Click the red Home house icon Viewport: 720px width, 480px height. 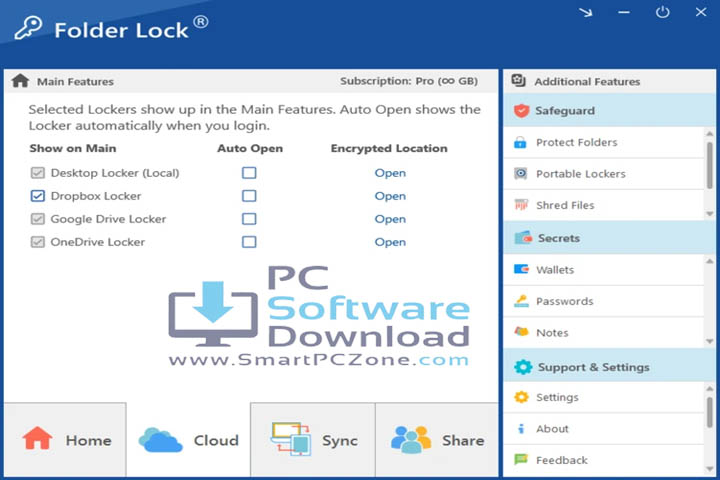(37, 437)
